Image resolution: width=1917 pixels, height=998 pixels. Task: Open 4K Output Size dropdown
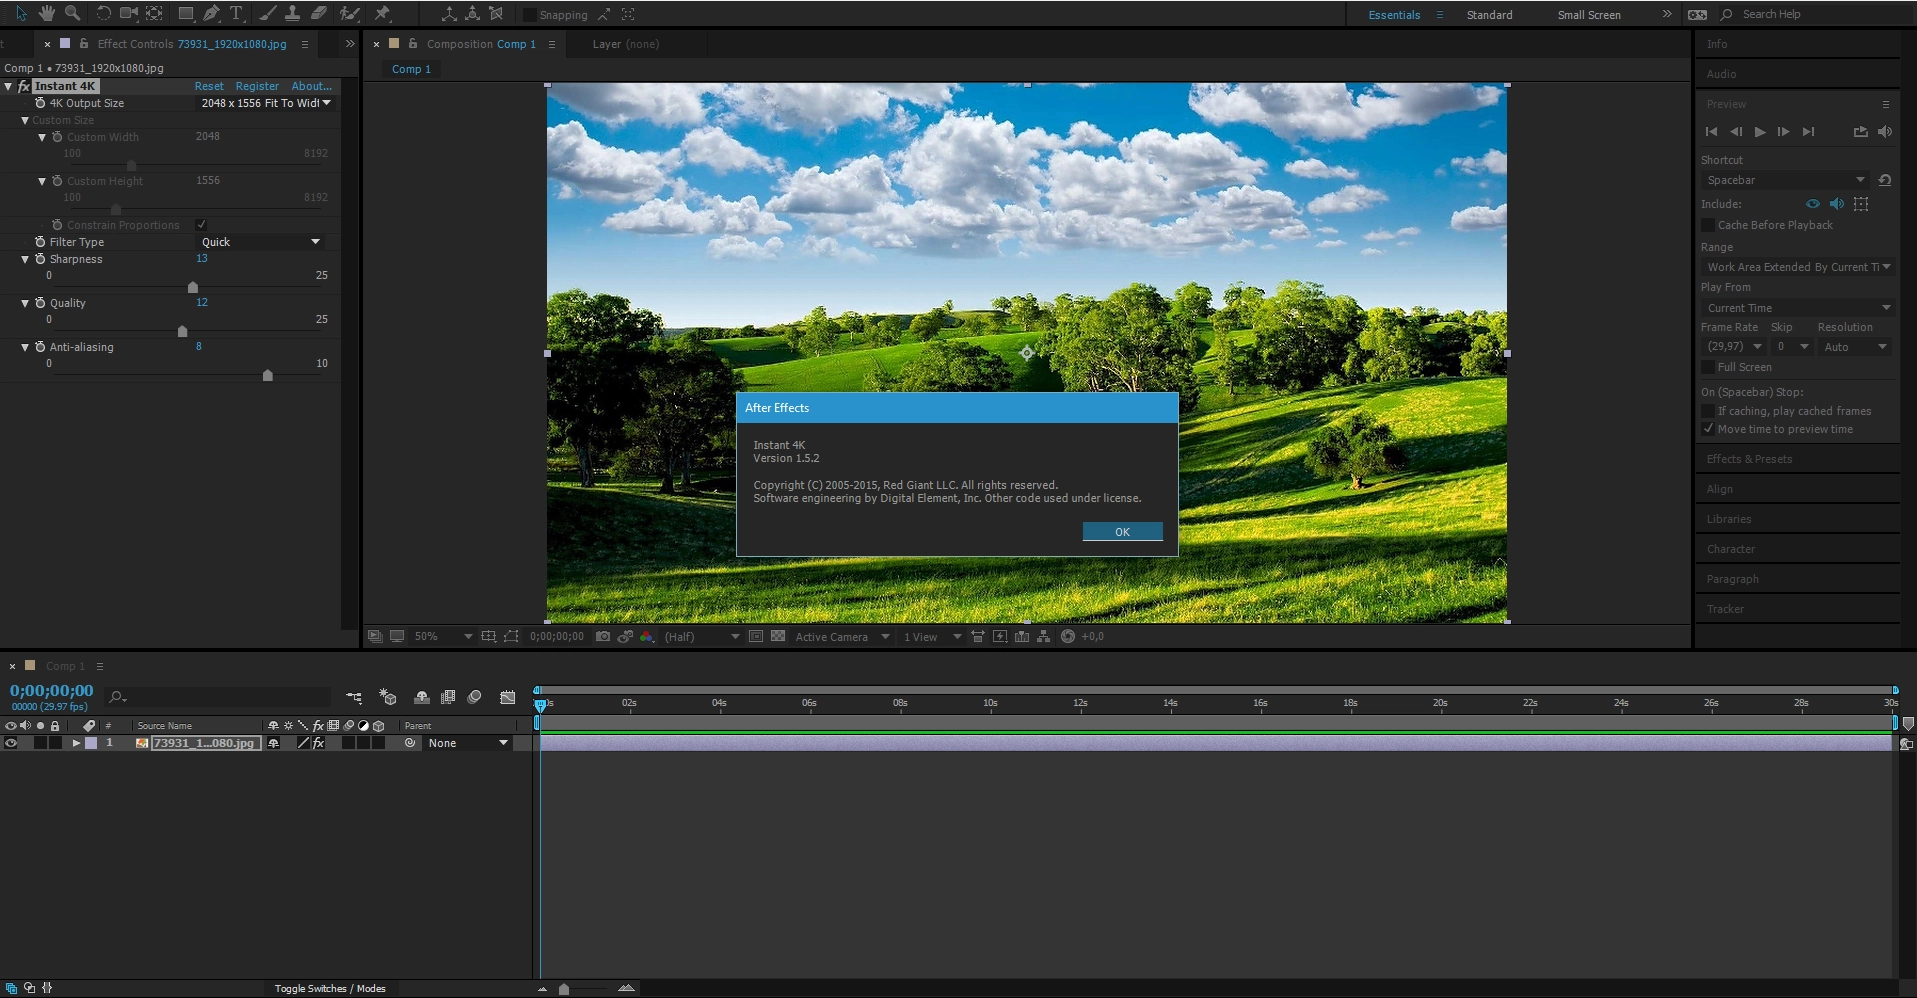[266, 103]
